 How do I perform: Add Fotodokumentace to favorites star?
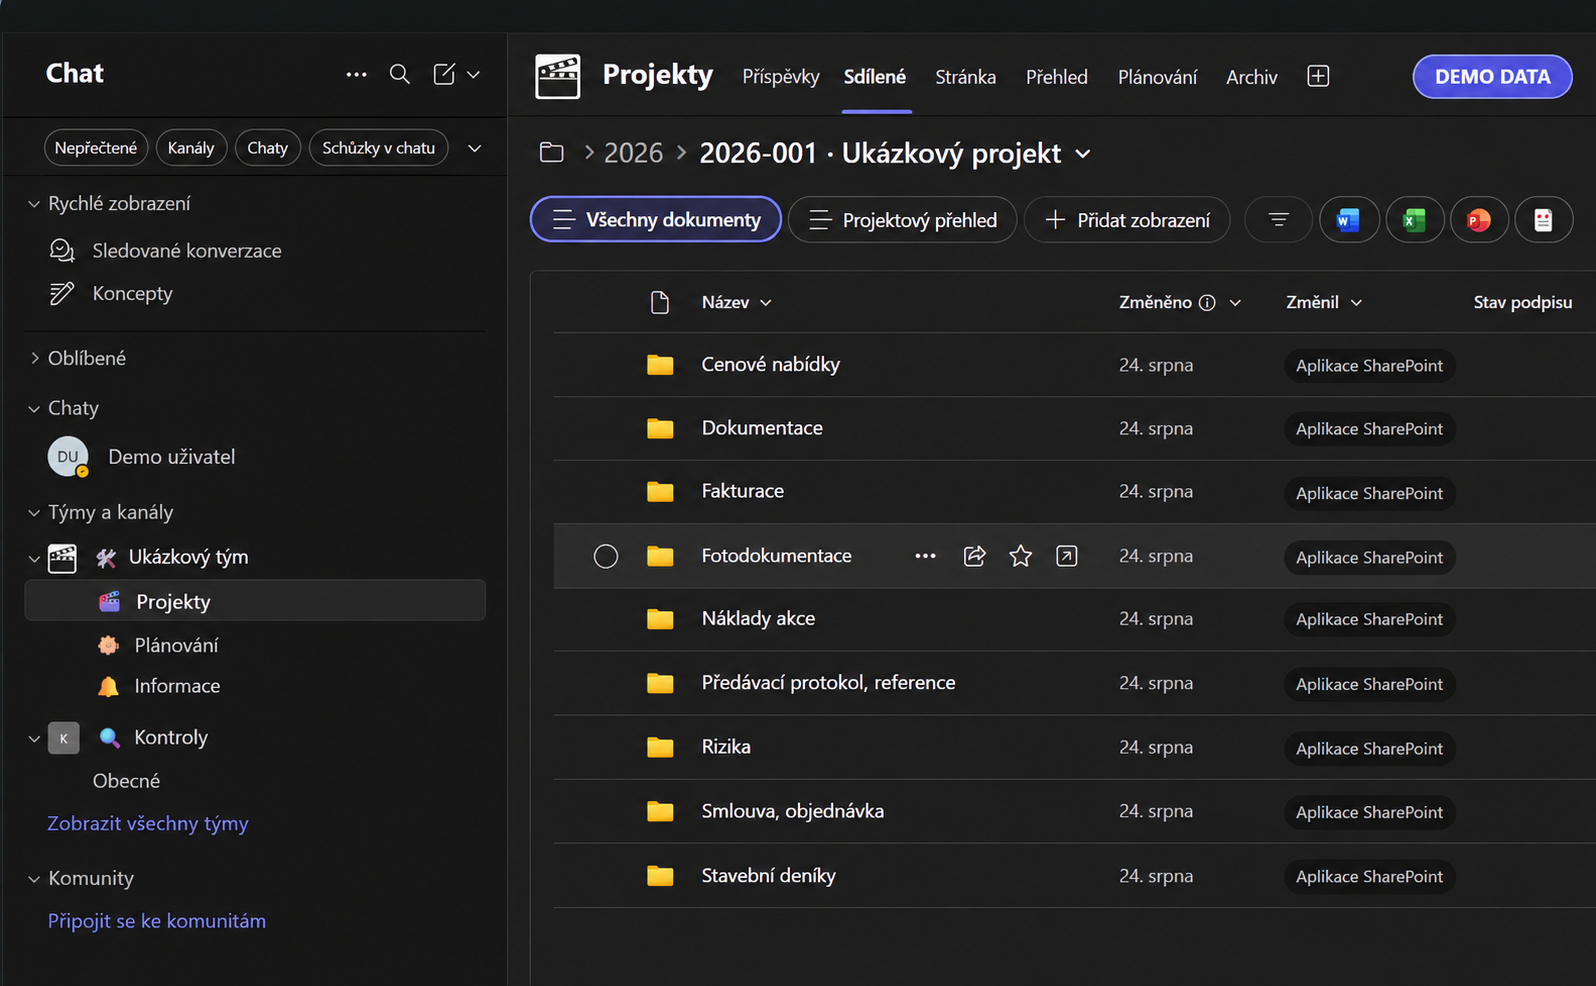tap(1020, 556)
